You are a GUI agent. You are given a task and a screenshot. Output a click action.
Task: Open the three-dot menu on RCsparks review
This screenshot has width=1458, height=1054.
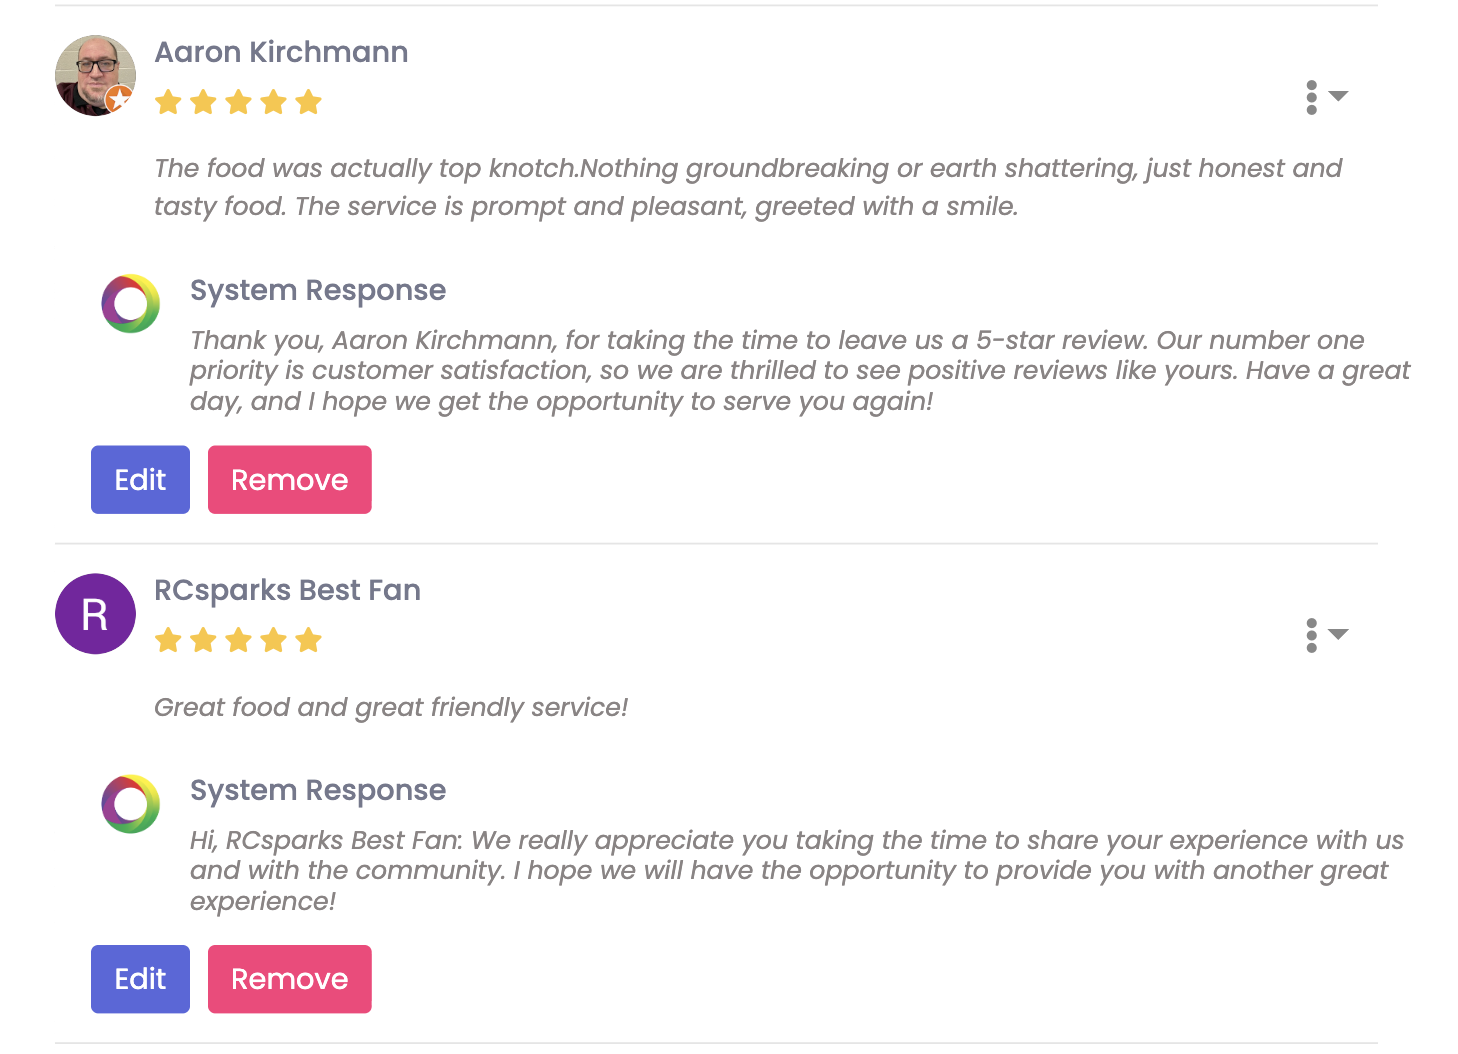point(1311,634)
